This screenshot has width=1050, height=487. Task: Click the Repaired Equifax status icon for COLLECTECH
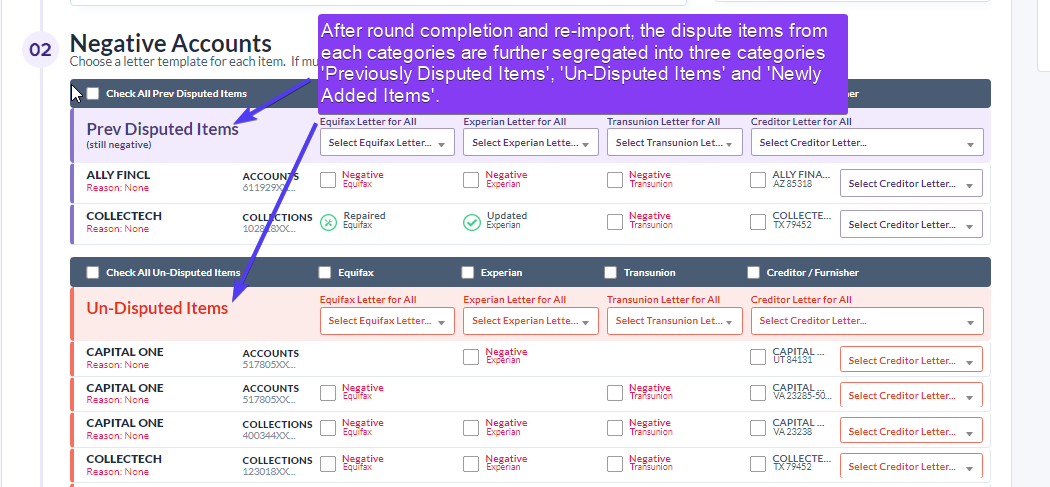[x=328, y=222]
